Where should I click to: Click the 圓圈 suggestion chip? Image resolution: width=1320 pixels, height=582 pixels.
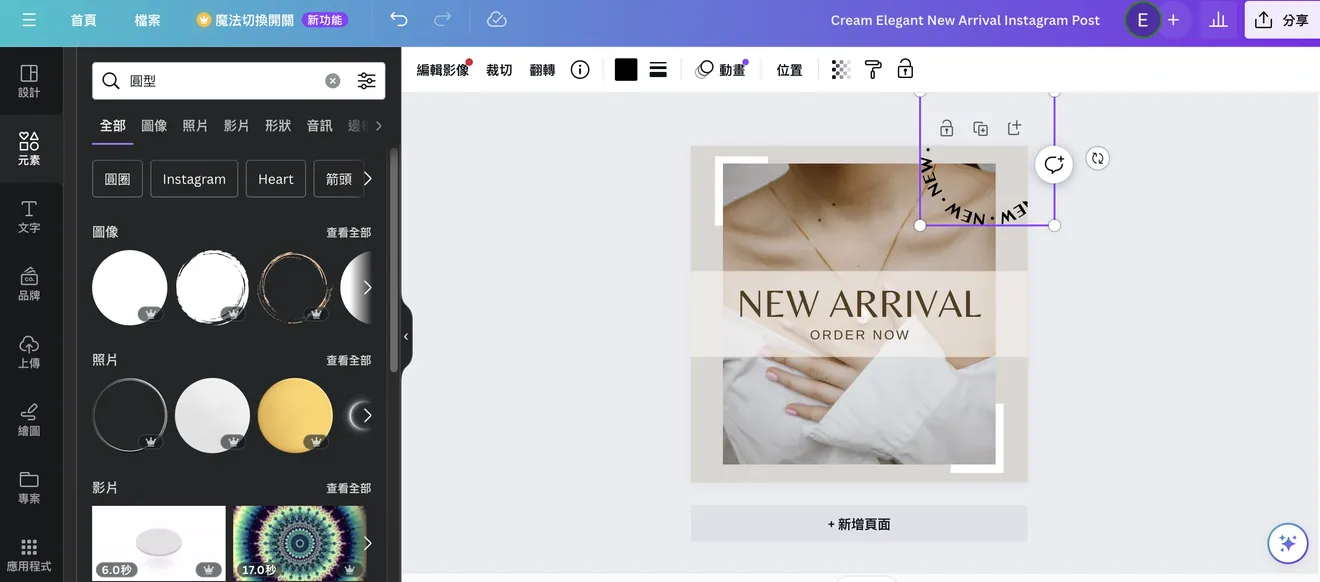tap(117, 179)
